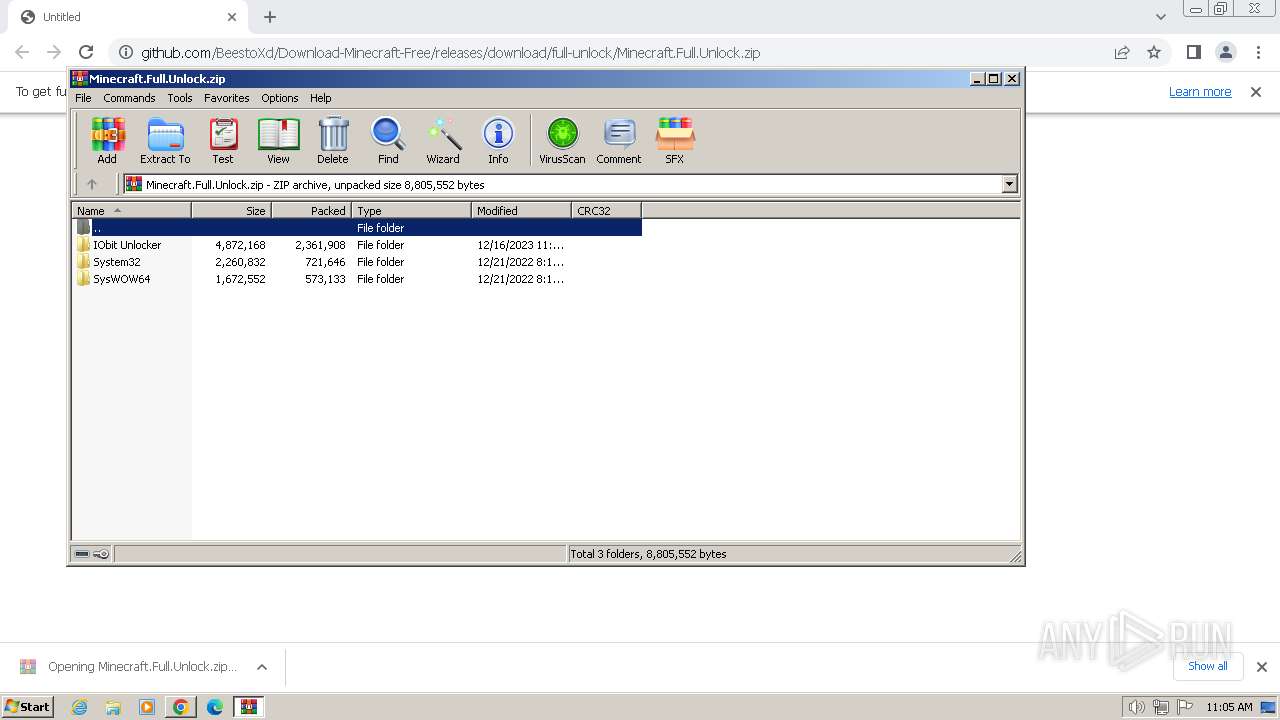Open Internet Explorer from the taskbar
This screenshot has height=720, width=1280.
[x=79, y=707]
